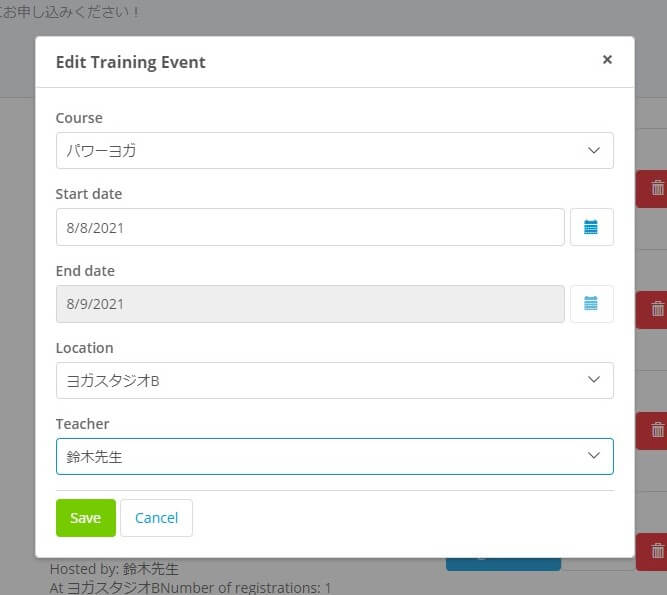Click the Teacher field label
Viewport: 667px width, 595px height.
83,424
